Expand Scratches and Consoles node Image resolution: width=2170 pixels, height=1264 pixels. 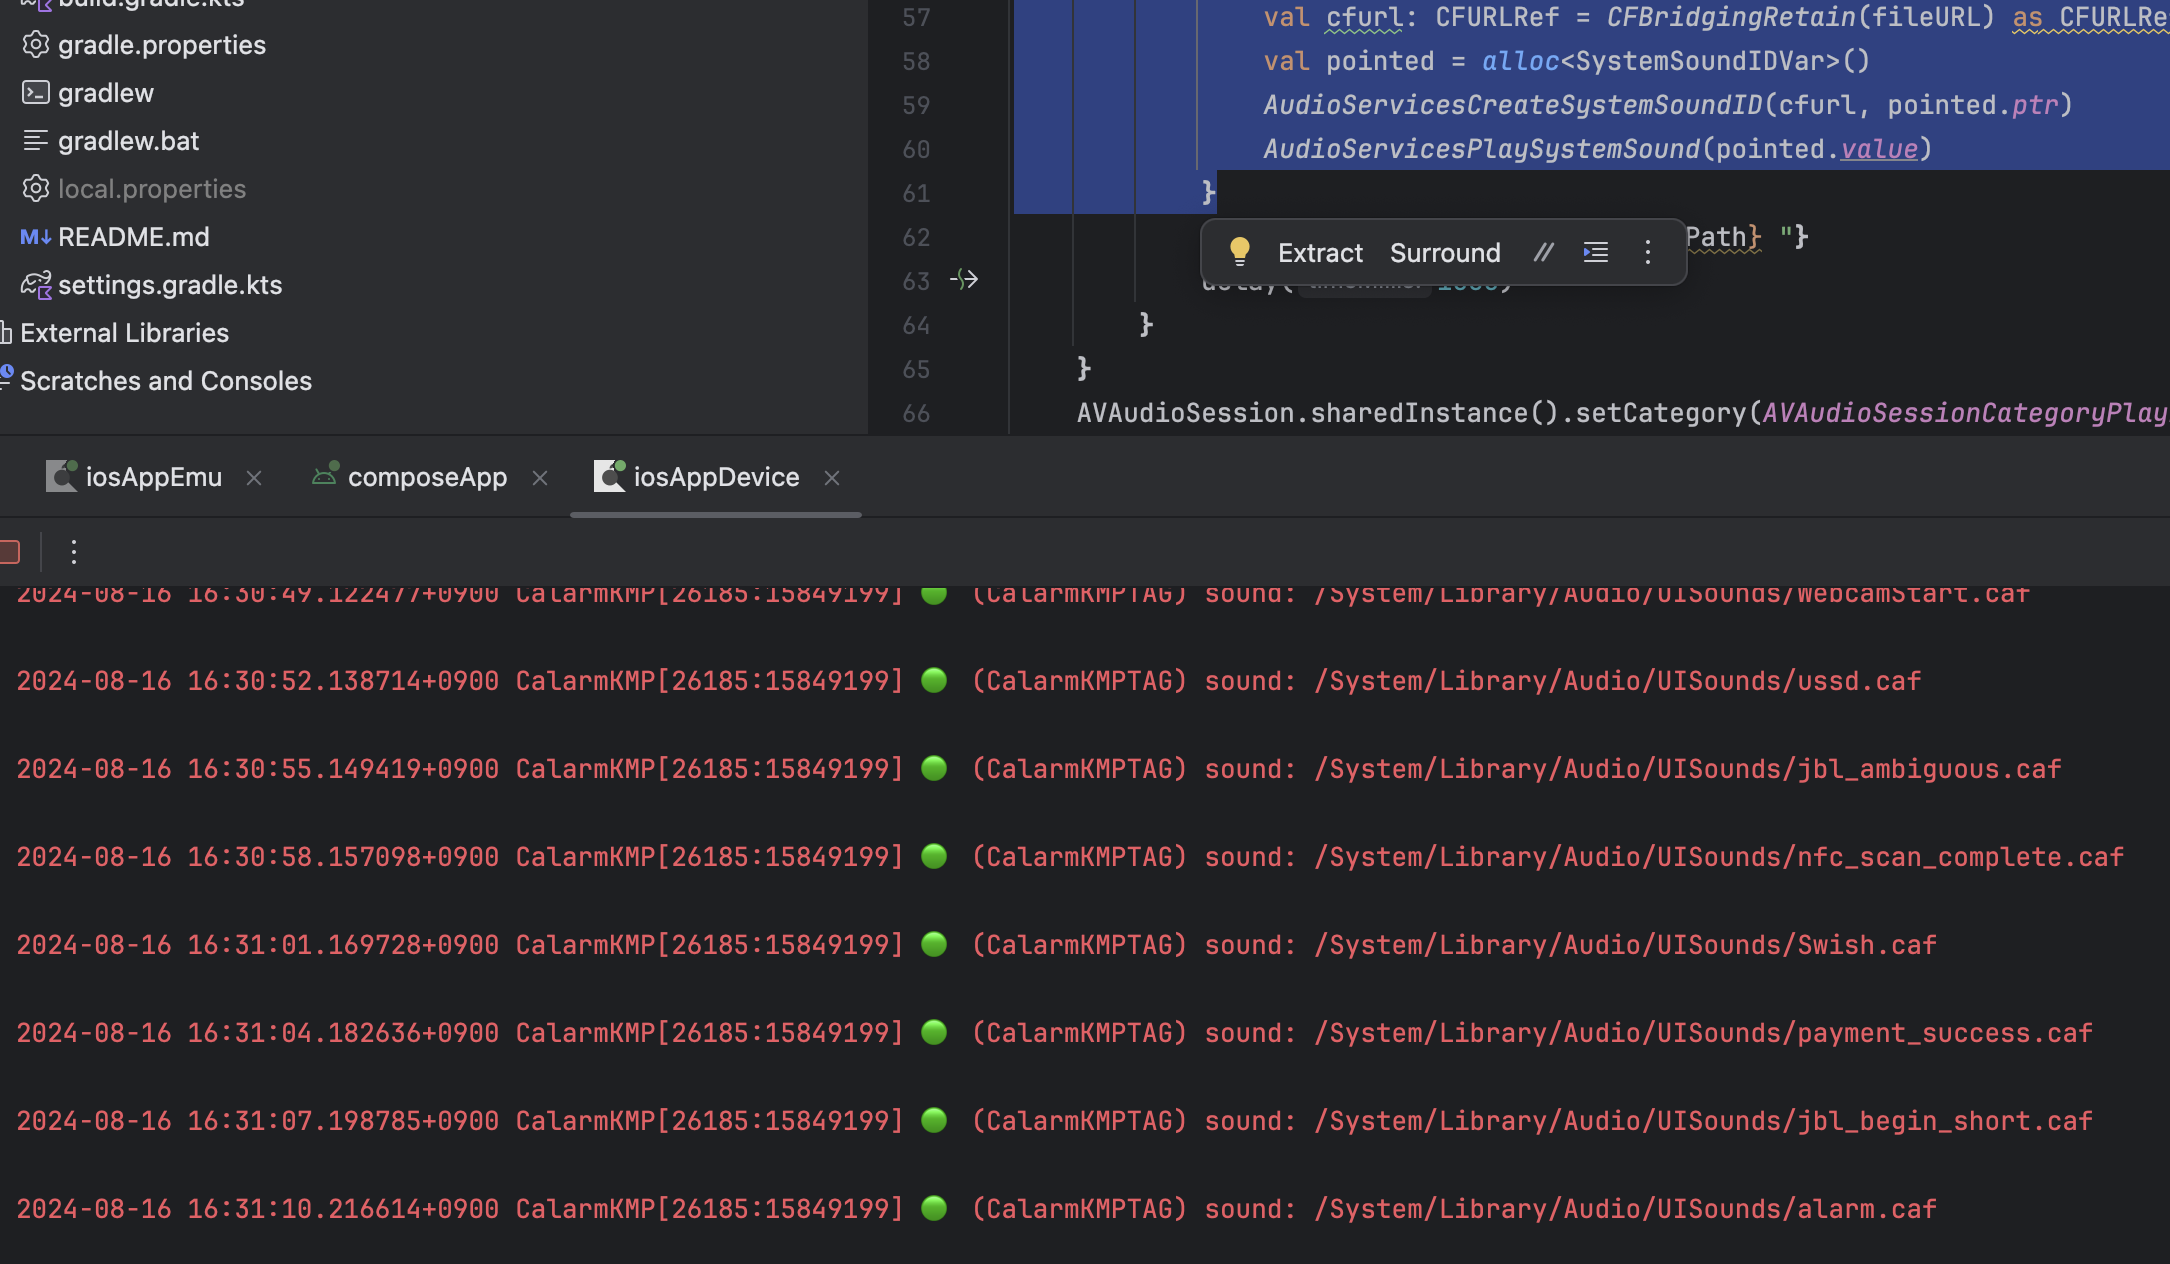pyautogui.click(x=165, y=381)
